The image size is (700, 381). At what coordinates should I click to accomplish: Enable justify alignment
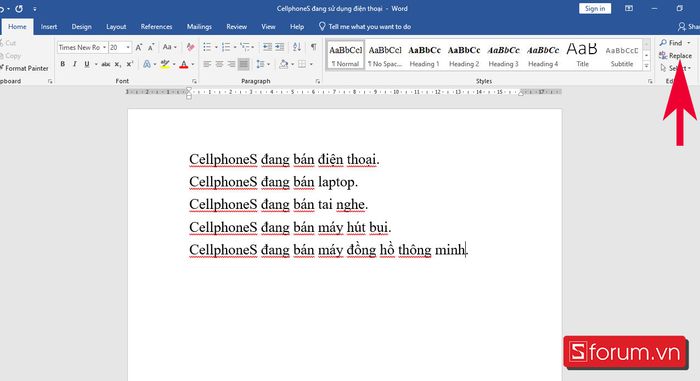tap(243, 64)
